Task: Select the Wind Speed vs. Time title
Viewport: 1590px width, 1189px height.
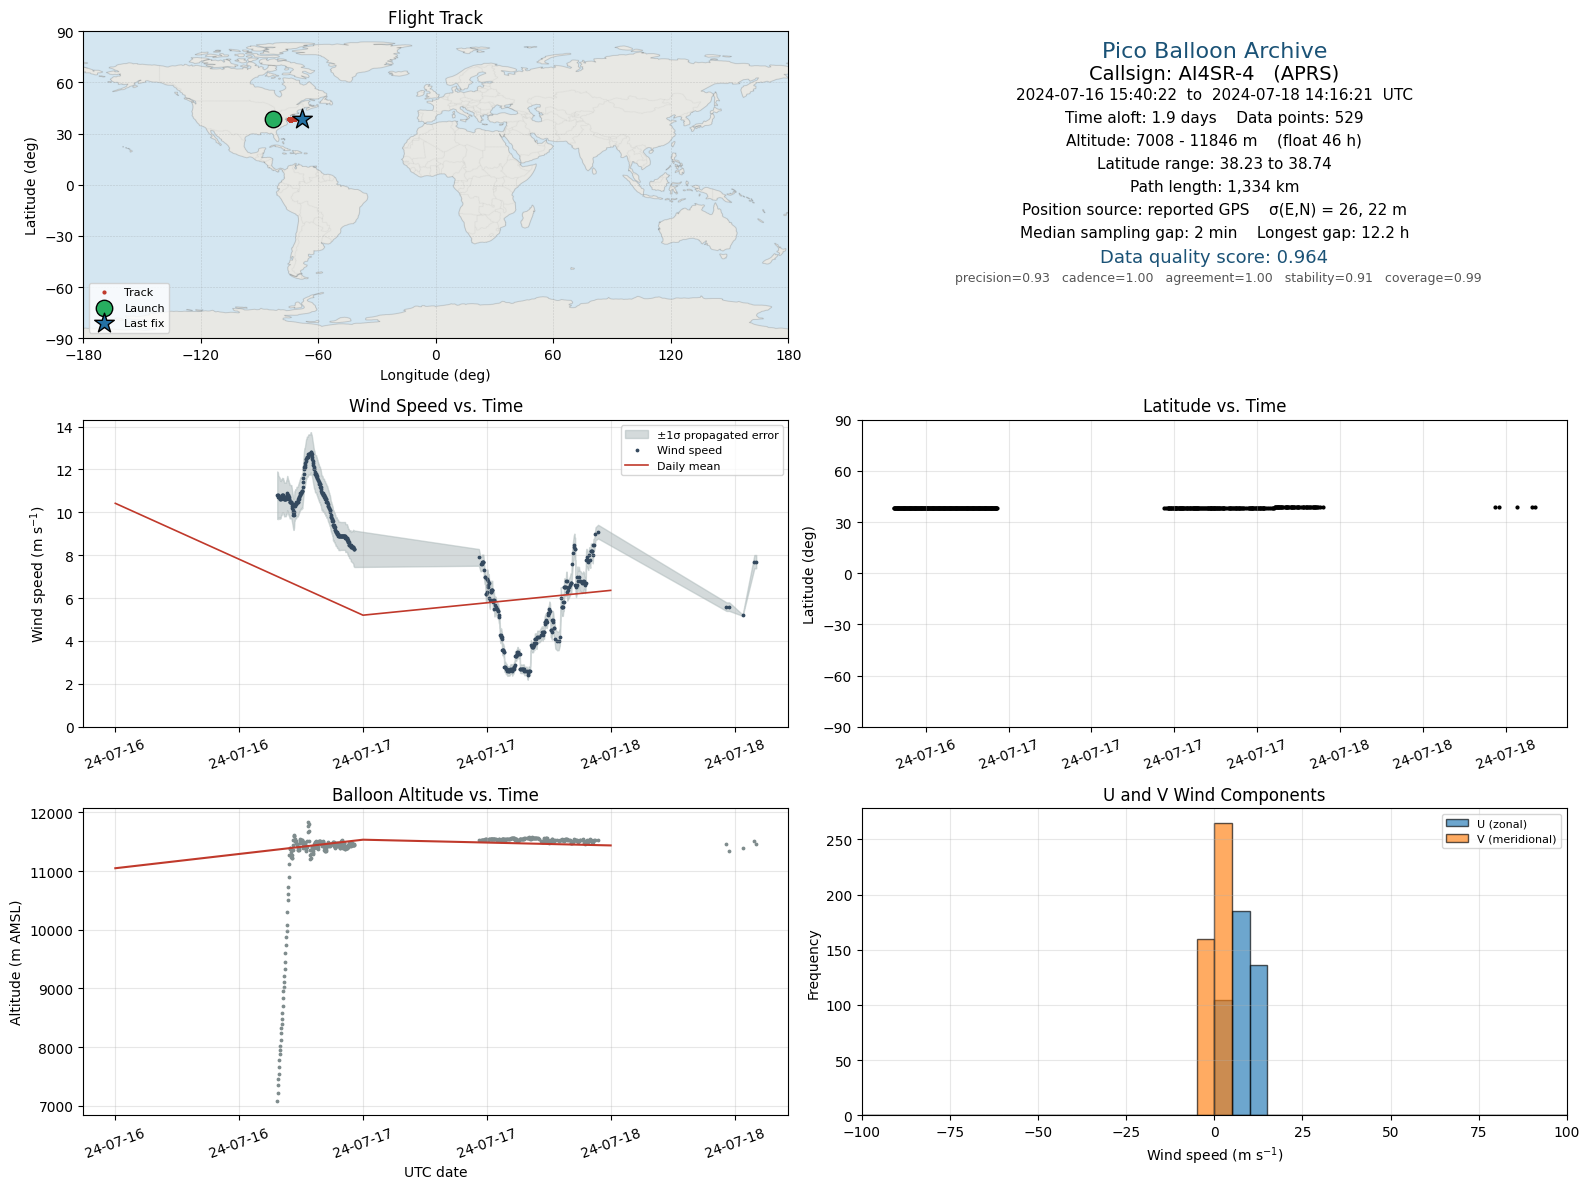Action: point(435,406)
